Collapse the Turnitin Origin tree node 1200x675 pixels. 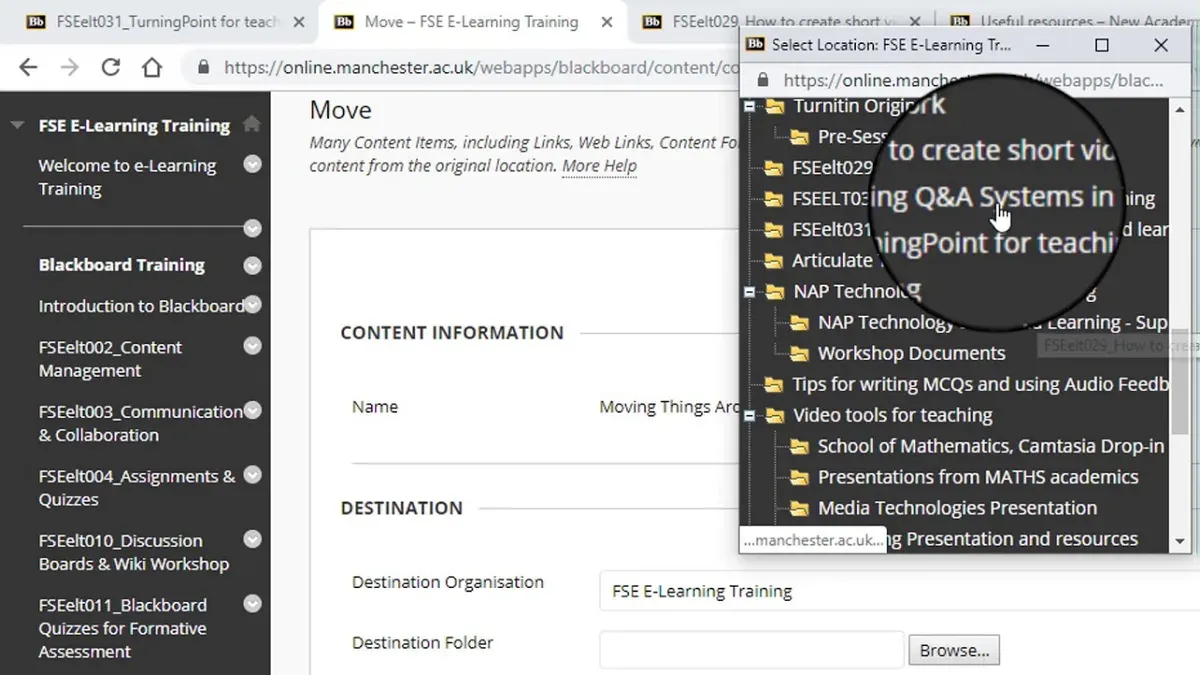749,106
